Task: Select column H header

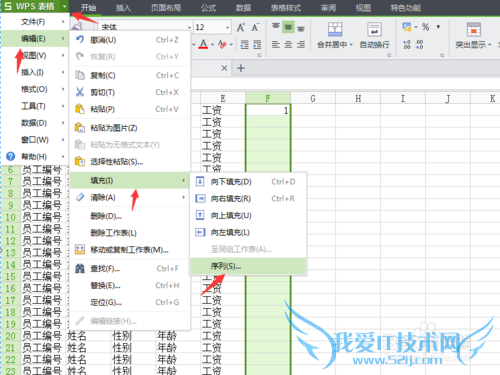Action: pos(358,98)
